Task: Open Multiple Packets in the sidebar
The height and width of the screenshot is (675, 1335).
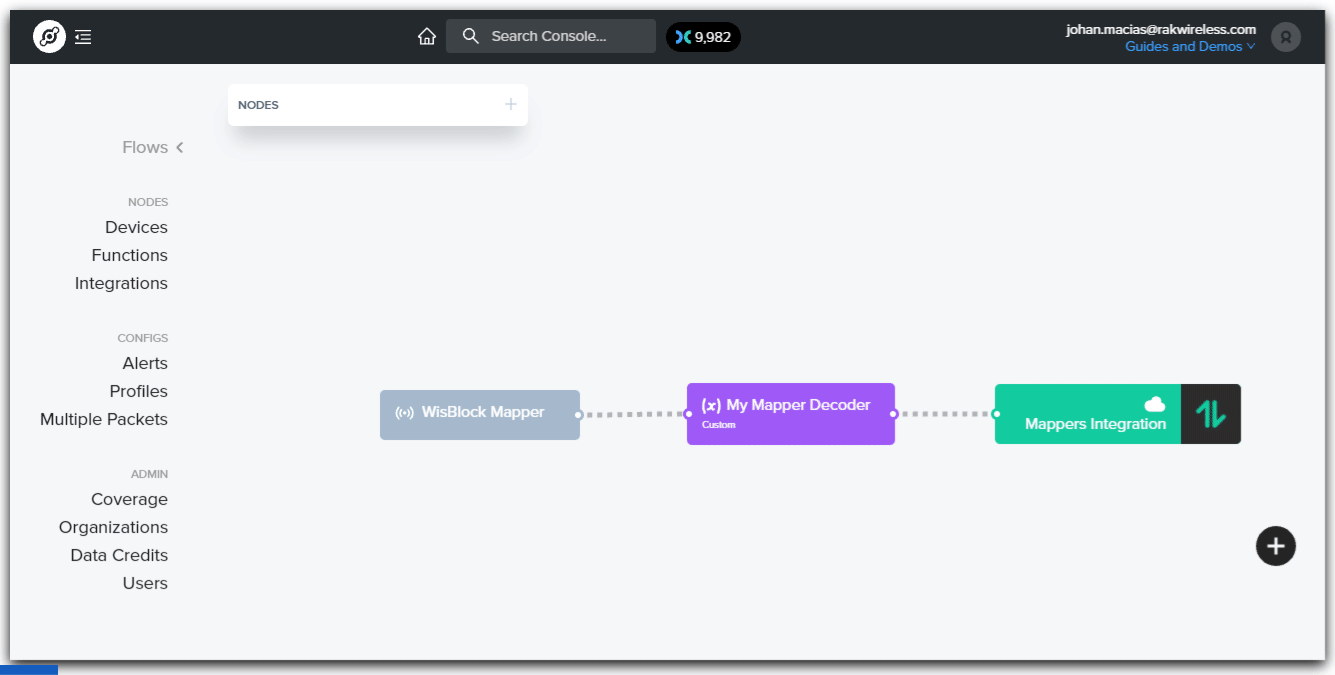Action: tap(104, 419)
